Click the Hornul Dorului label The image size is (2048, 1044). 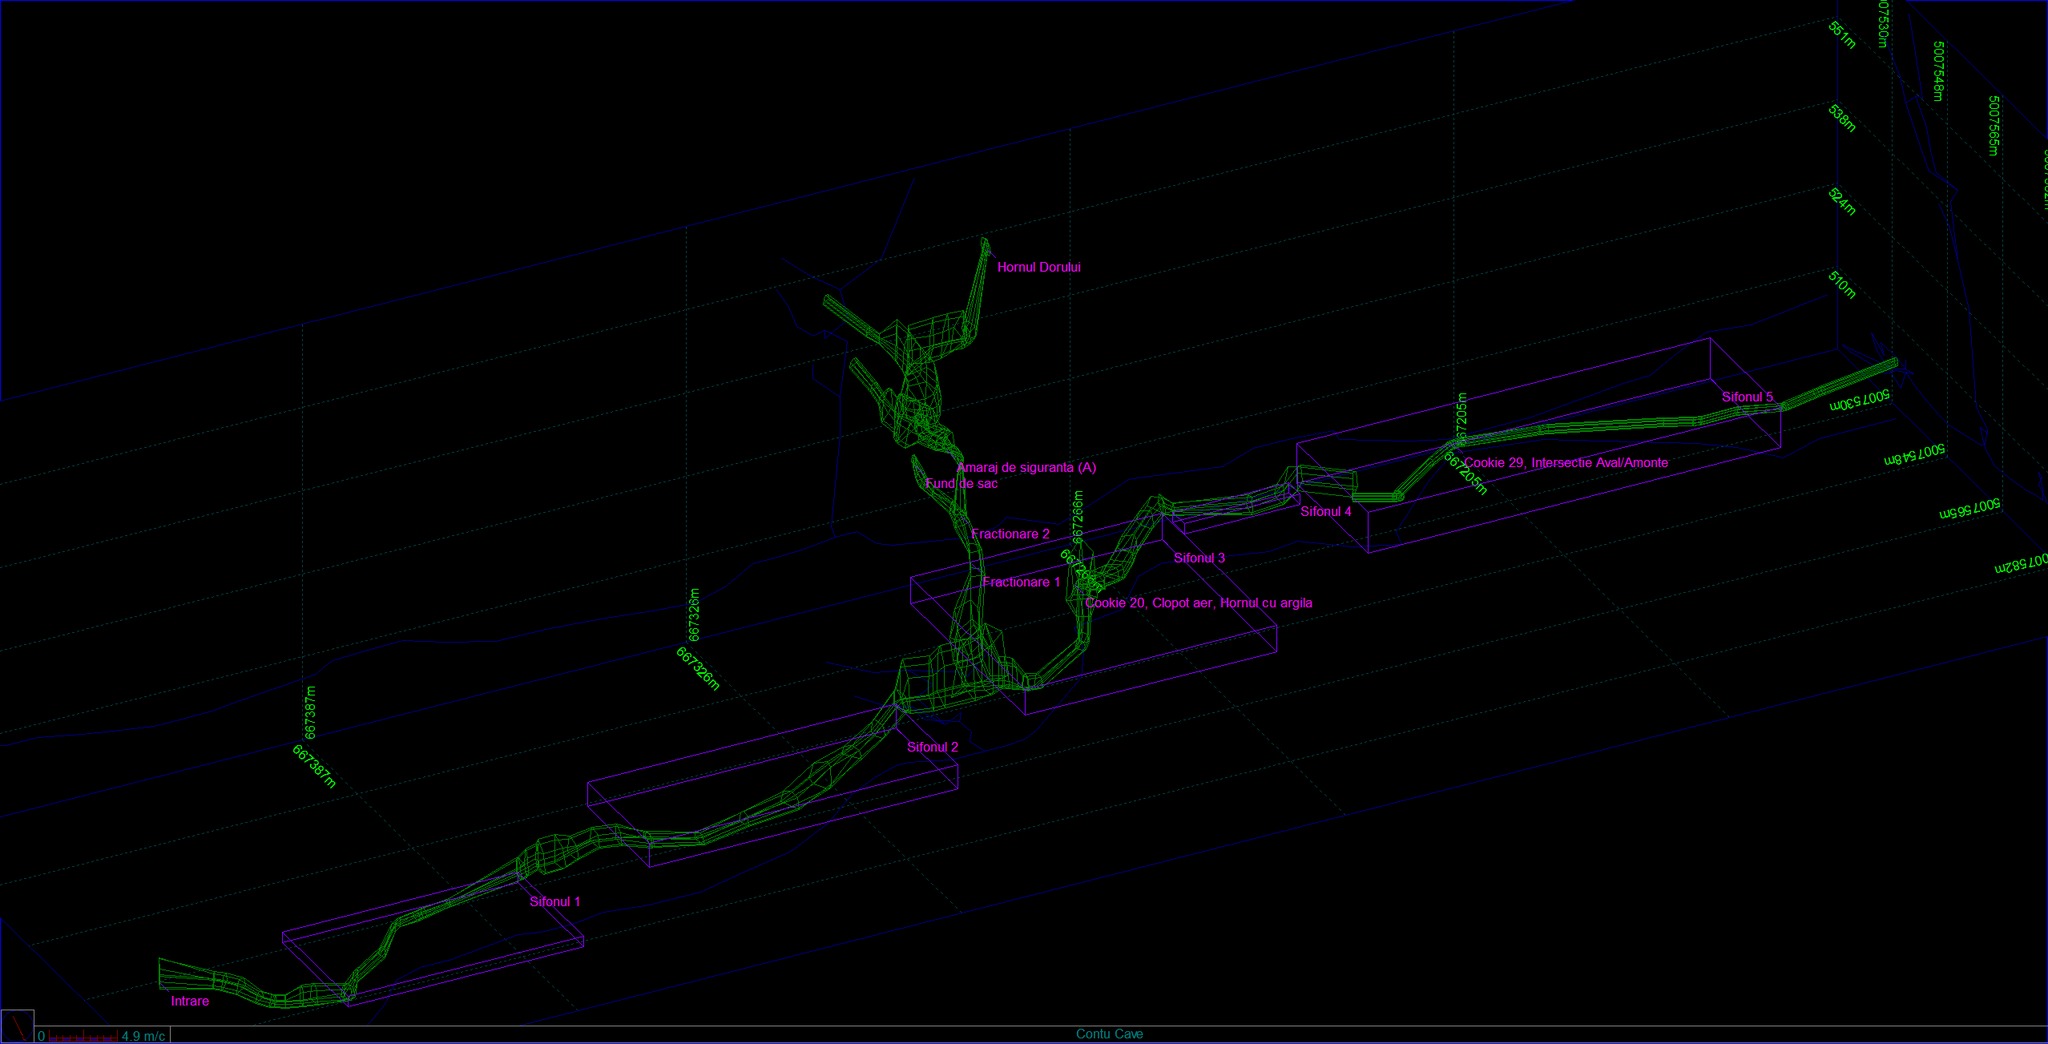click(1038, 267)
